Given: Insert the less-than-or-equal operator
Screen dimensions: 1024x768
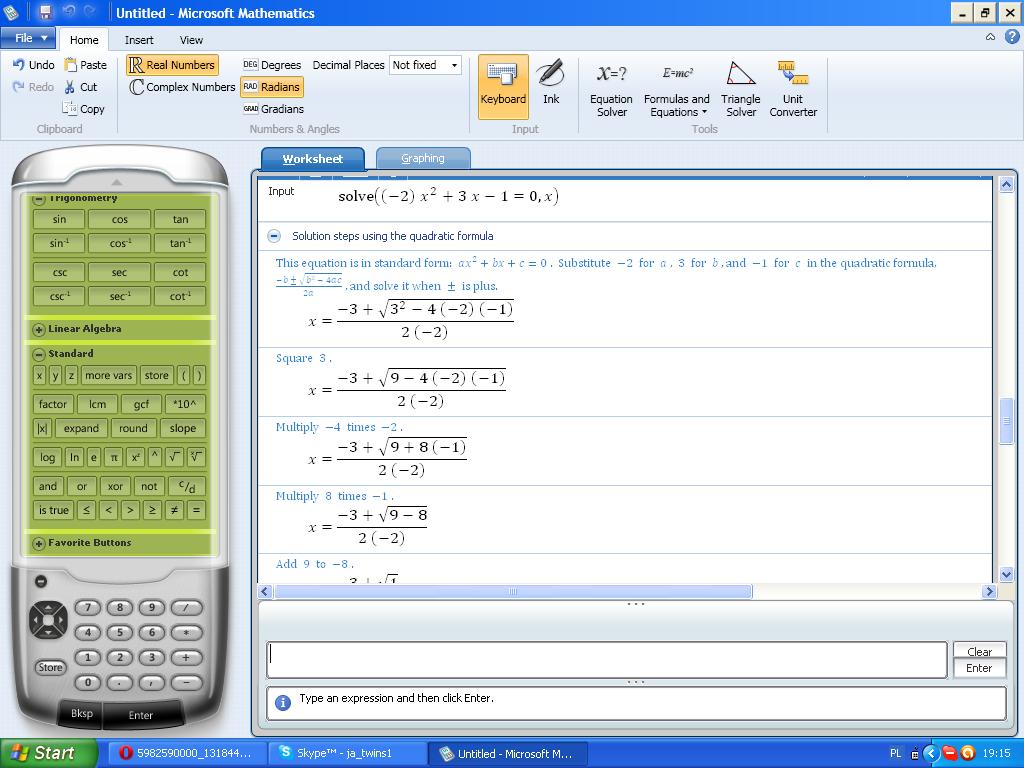Looking at the screenshot, I should (86, 510).
